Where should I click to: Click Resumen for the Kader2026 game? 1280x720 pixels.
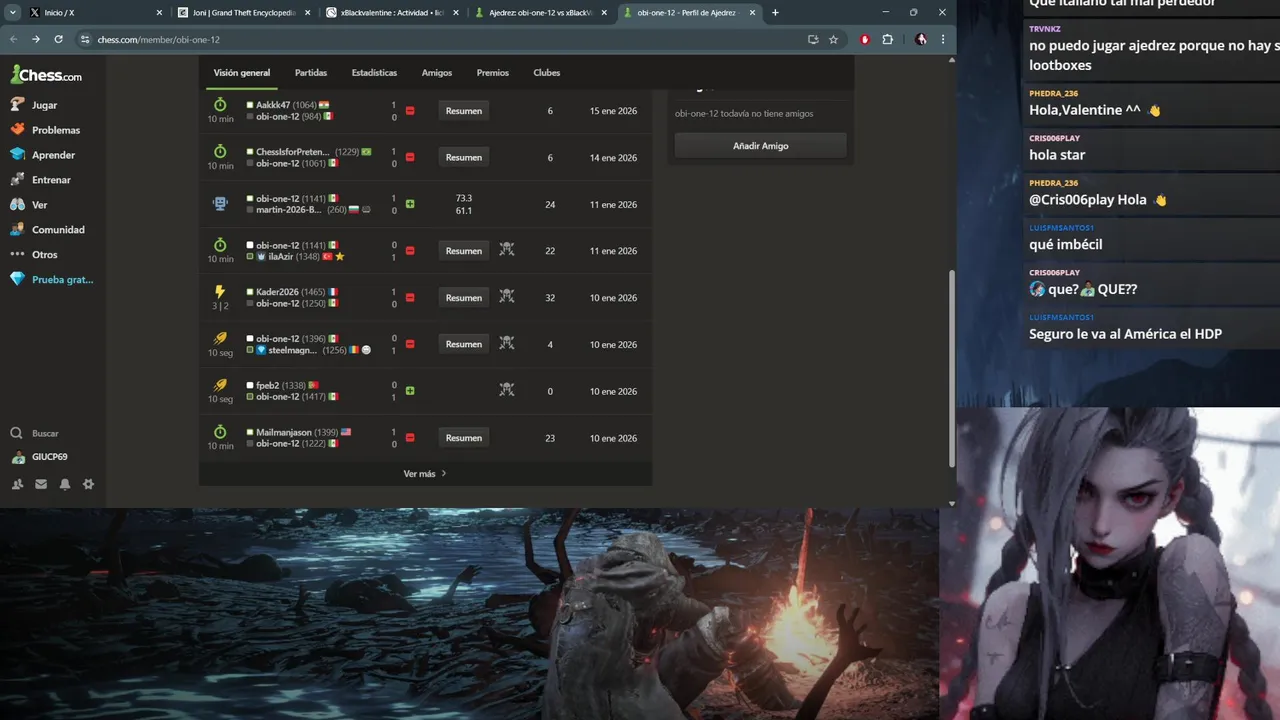(464, 297)
